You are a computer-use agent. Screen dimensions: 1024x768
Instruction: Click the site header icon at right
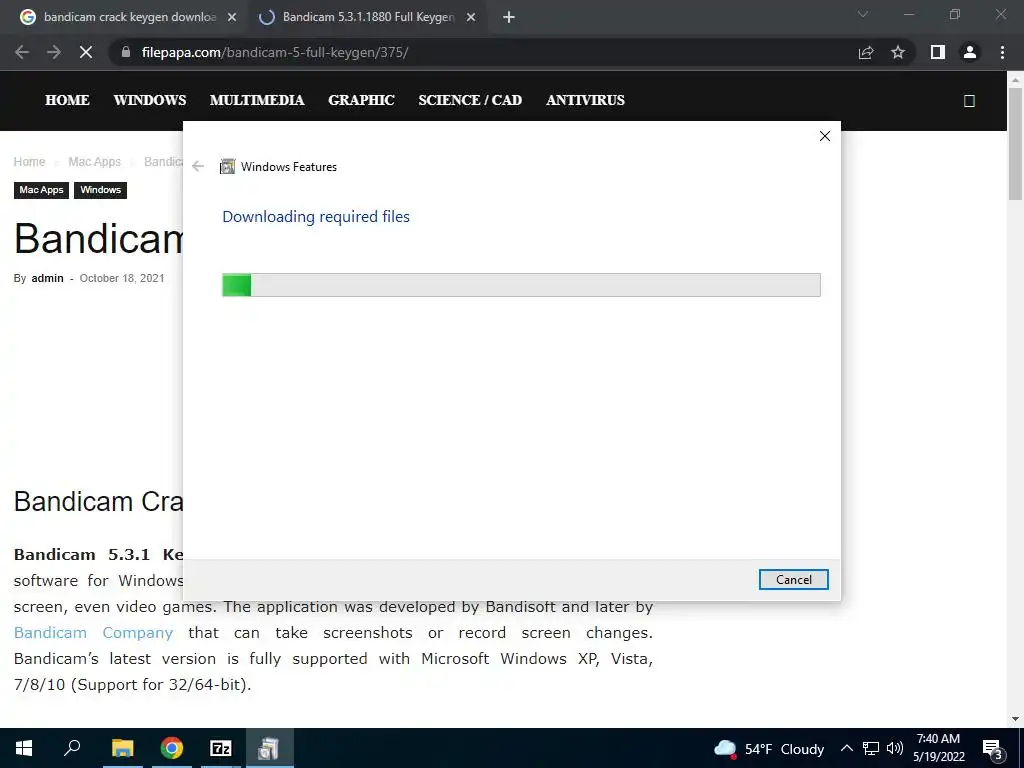969,101
